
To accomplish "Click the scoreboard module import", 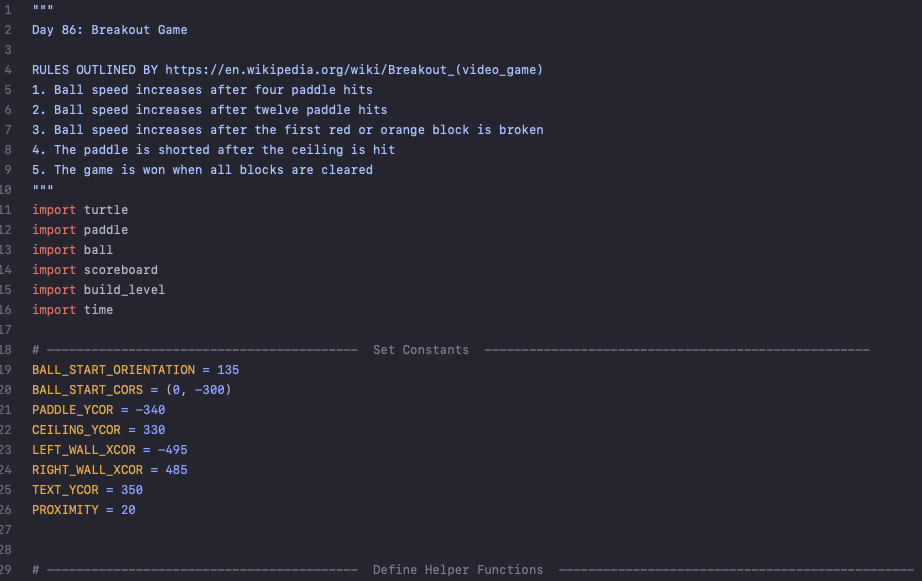I will [x=95, y=270].
